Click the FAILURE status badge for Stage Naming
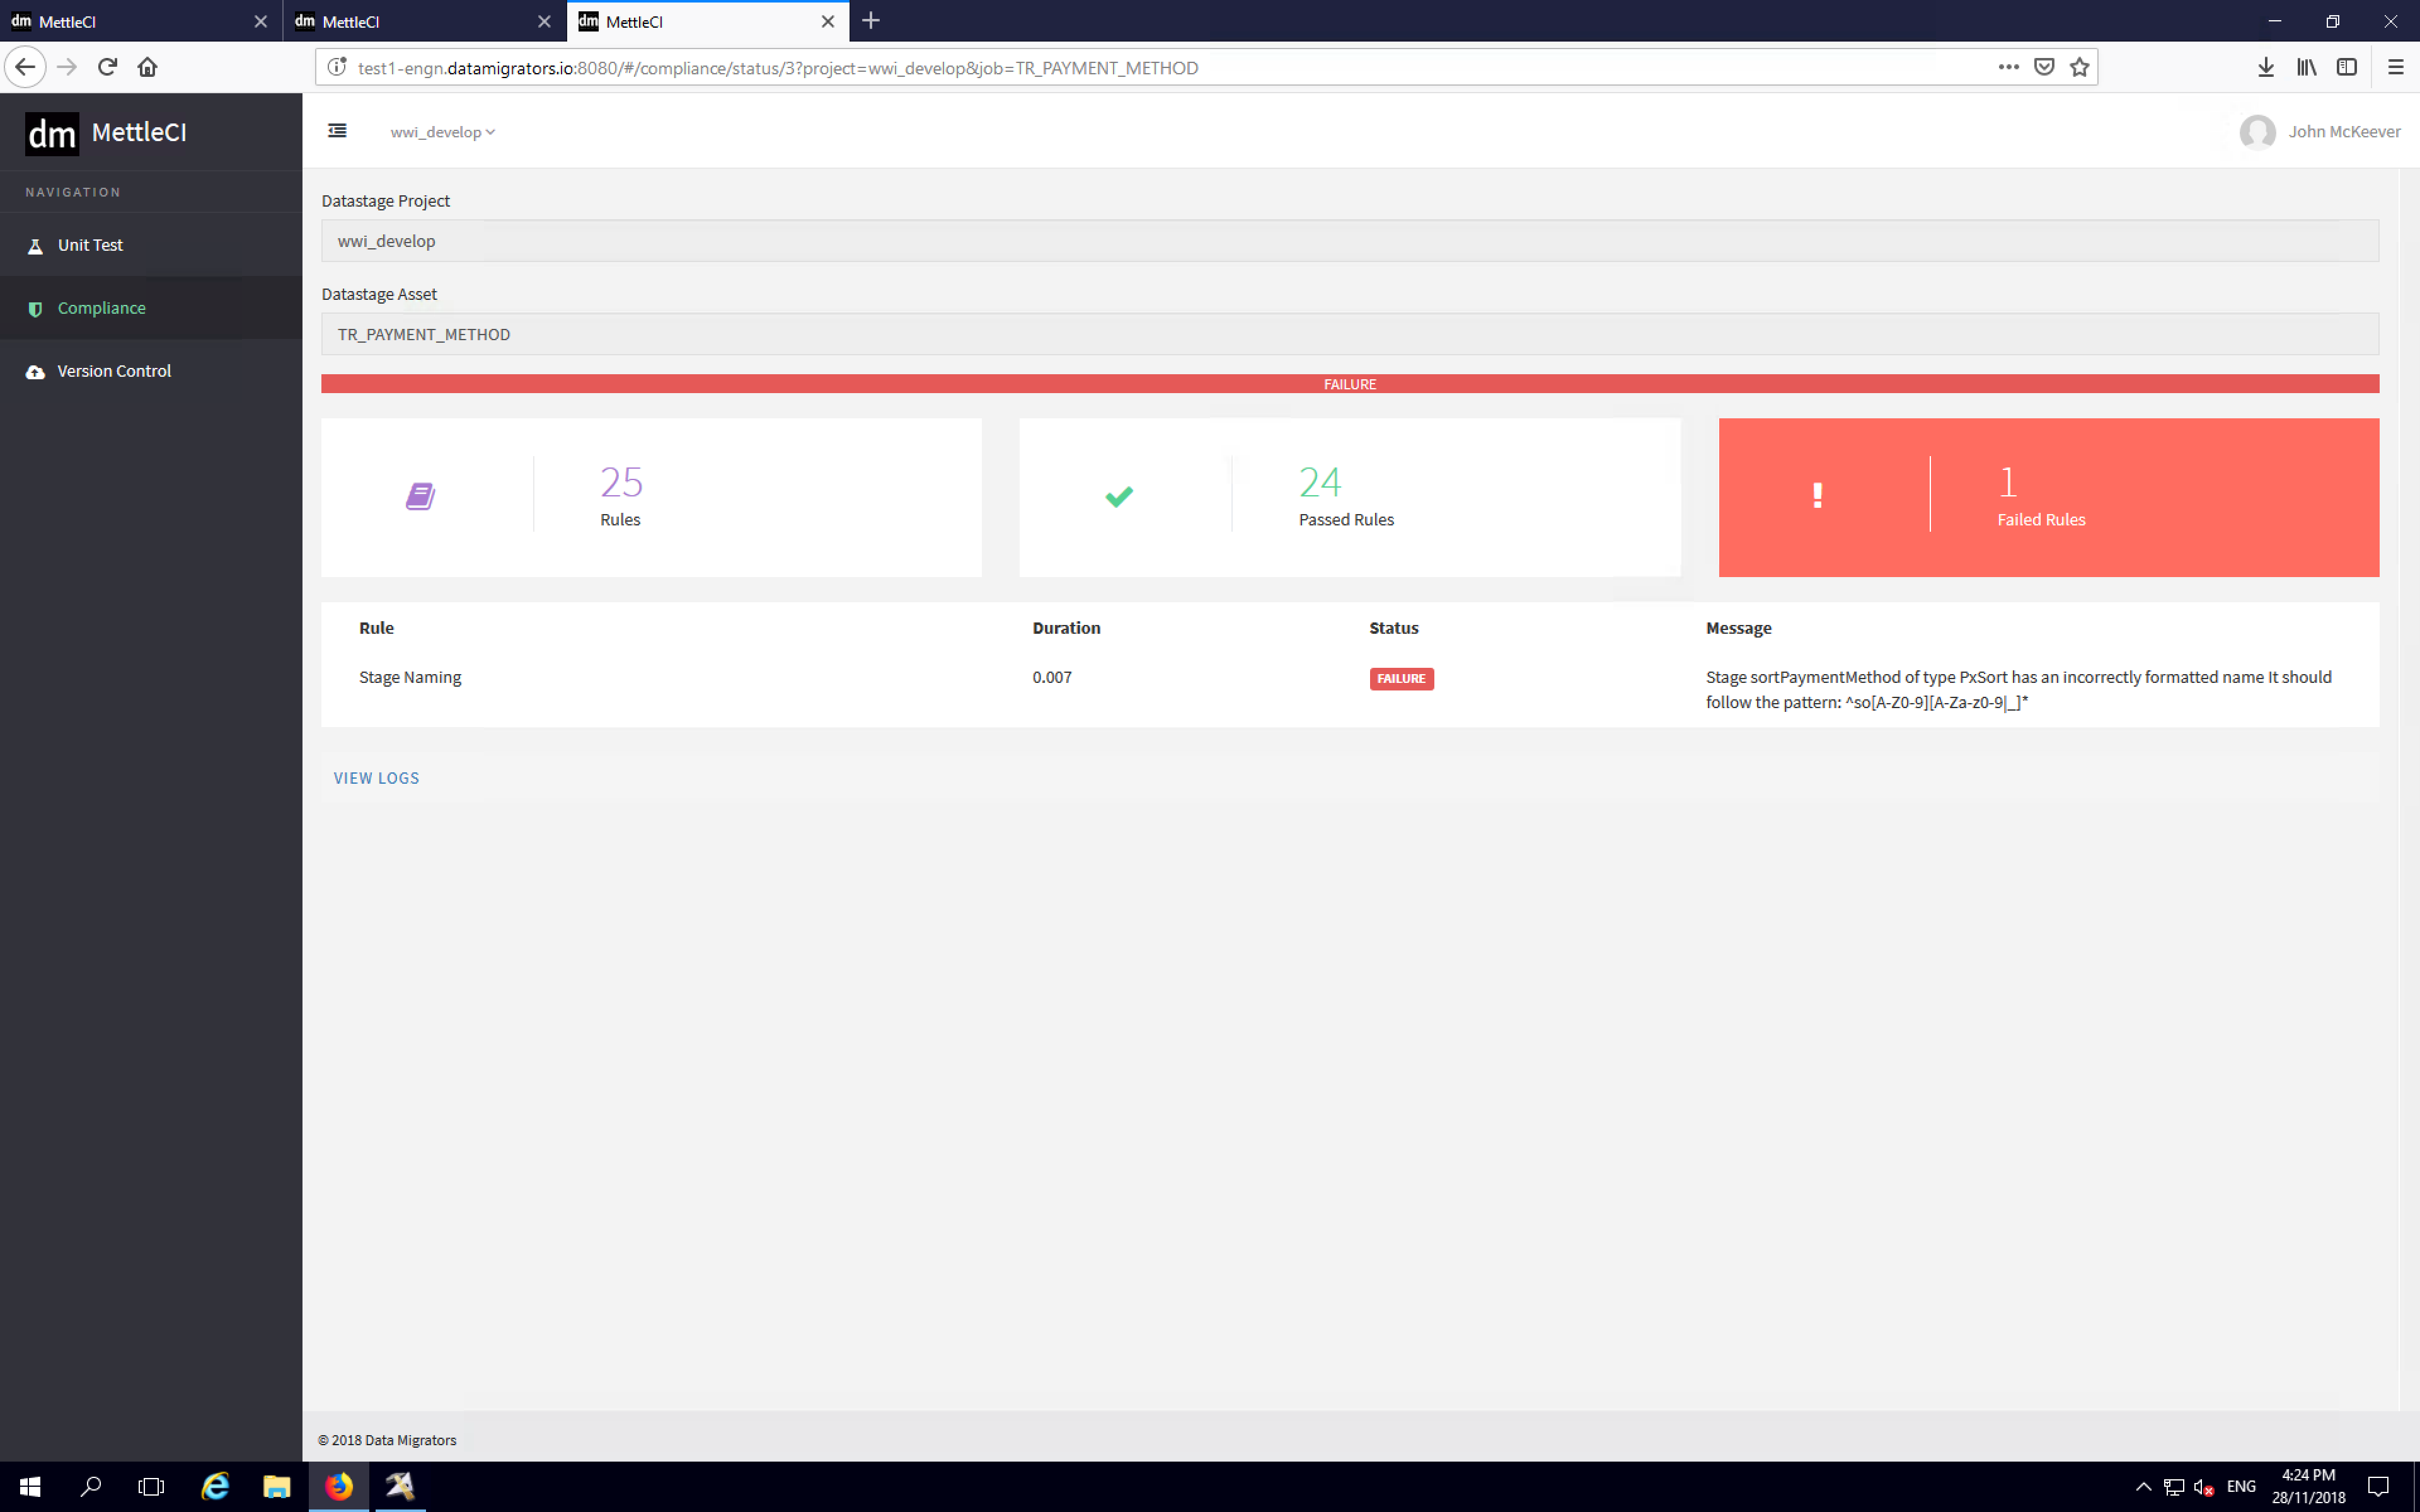Viewport: 2420px width, 1512px height. pos(1401,678)
